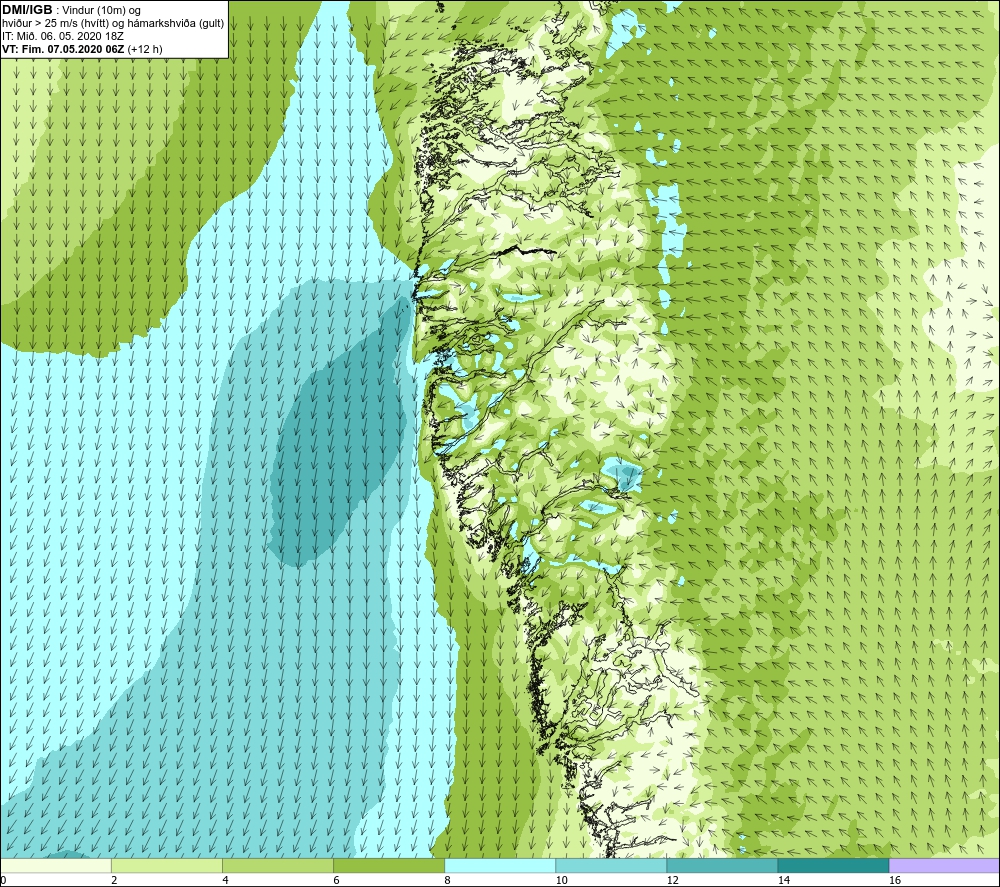Click the scale label '8'
This screenshot has width=1000, height=887.
point(447,881)
